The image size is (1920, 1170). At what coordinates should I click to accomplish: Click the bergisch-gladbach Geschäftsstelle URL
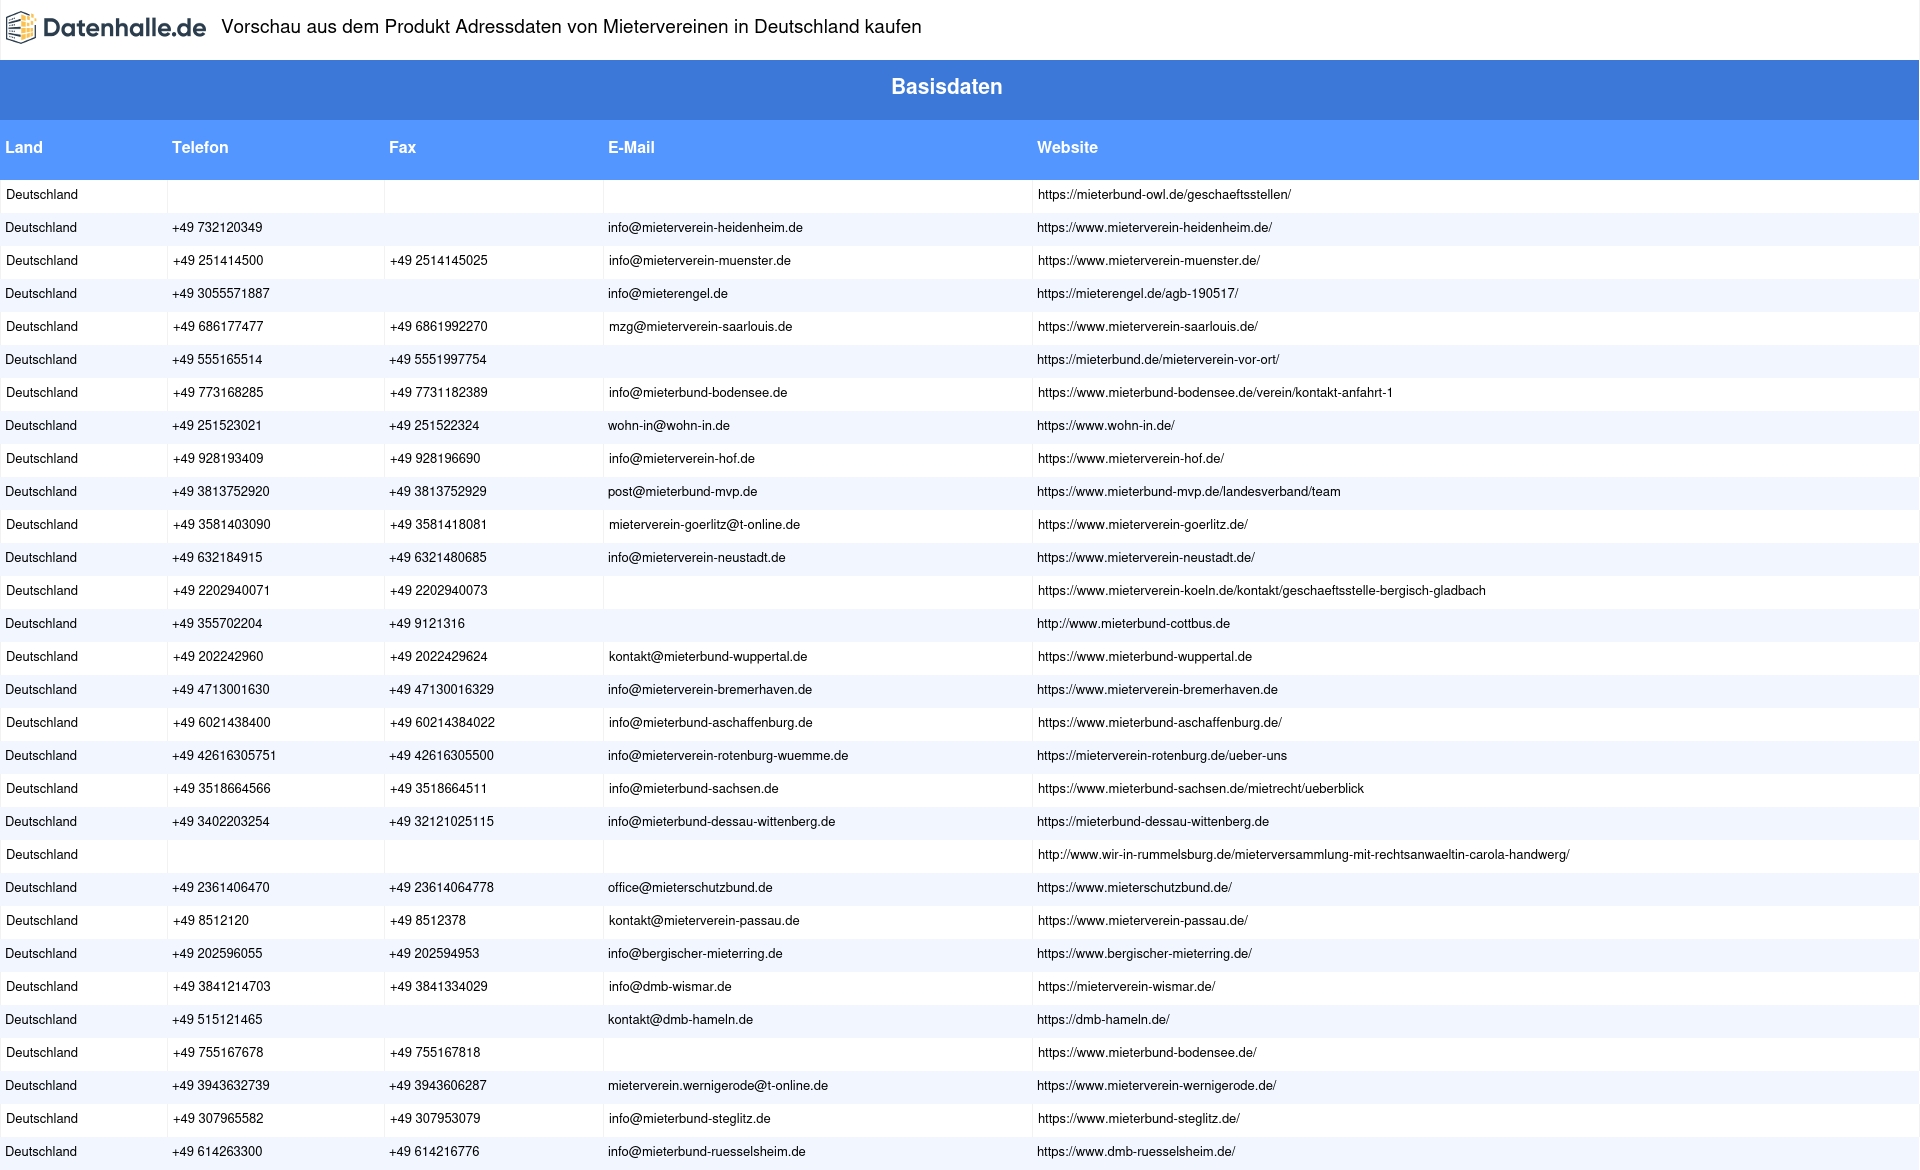(1262, 591)
